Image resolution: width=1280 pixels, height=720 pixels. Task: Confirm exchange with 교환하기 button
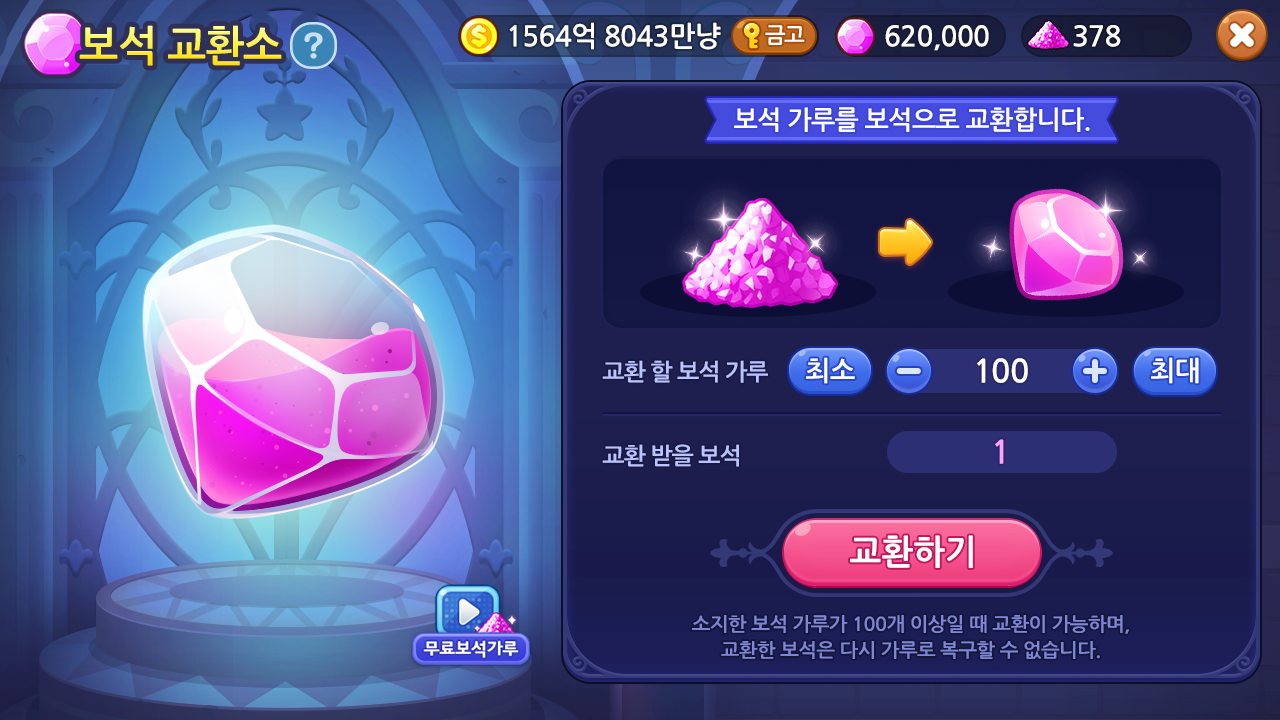coord(912,552)
